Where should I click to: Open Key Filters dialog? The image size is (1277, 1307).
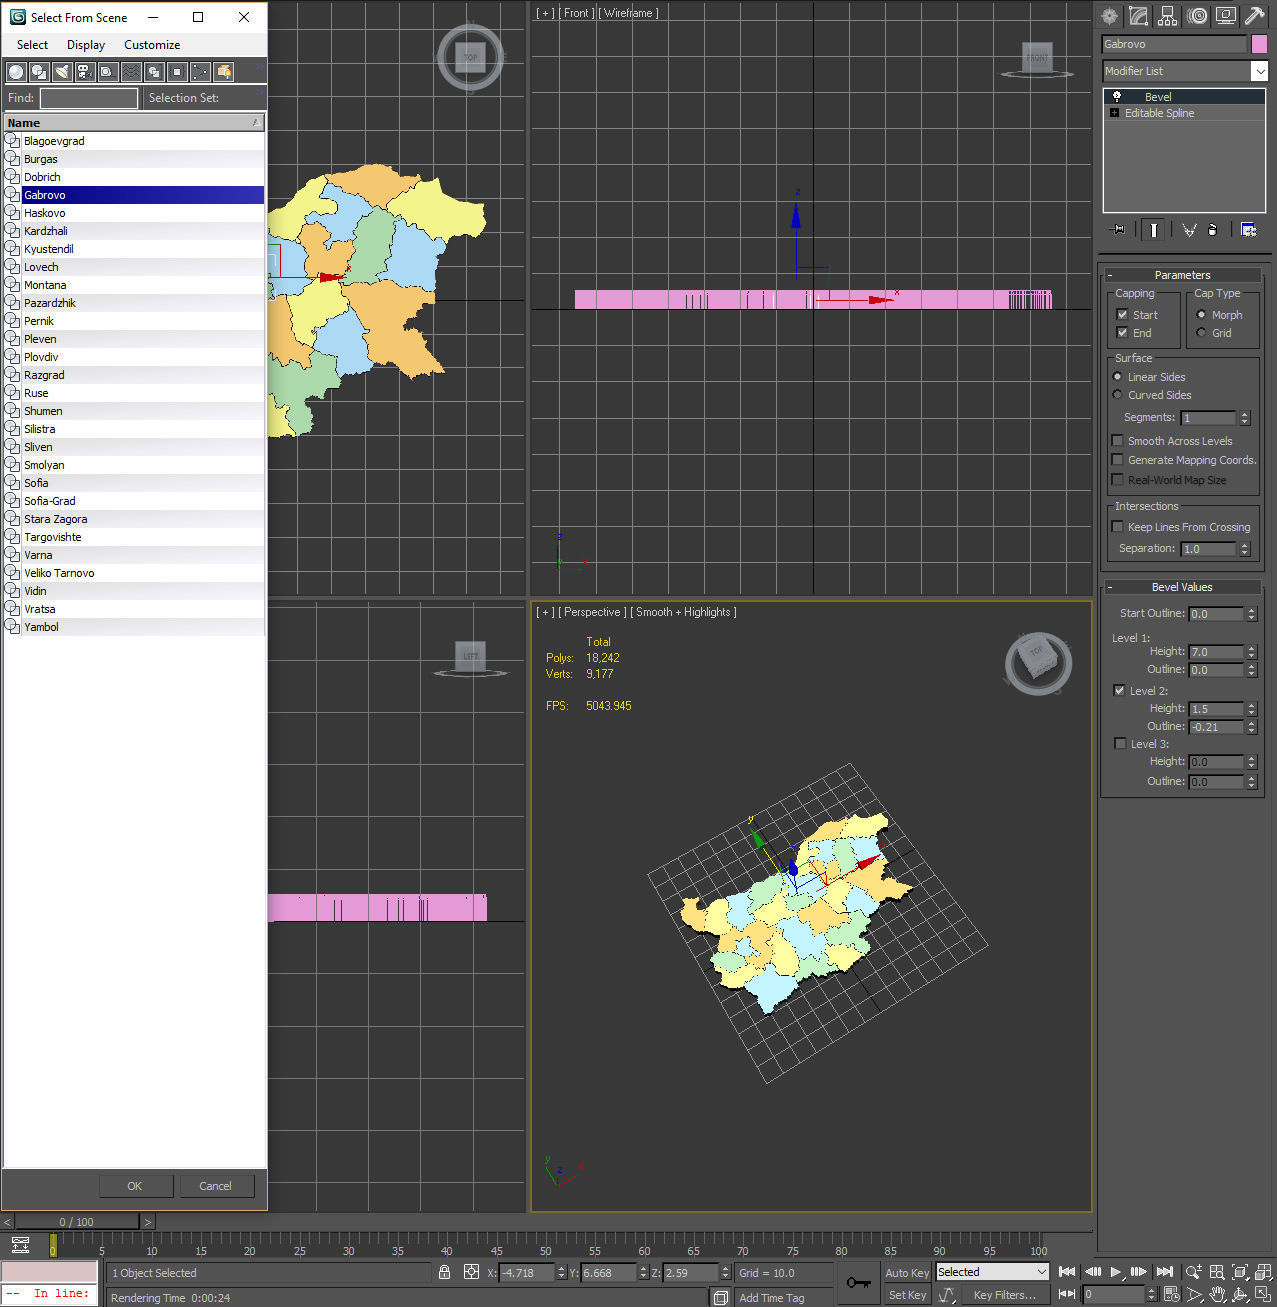1005,1295
